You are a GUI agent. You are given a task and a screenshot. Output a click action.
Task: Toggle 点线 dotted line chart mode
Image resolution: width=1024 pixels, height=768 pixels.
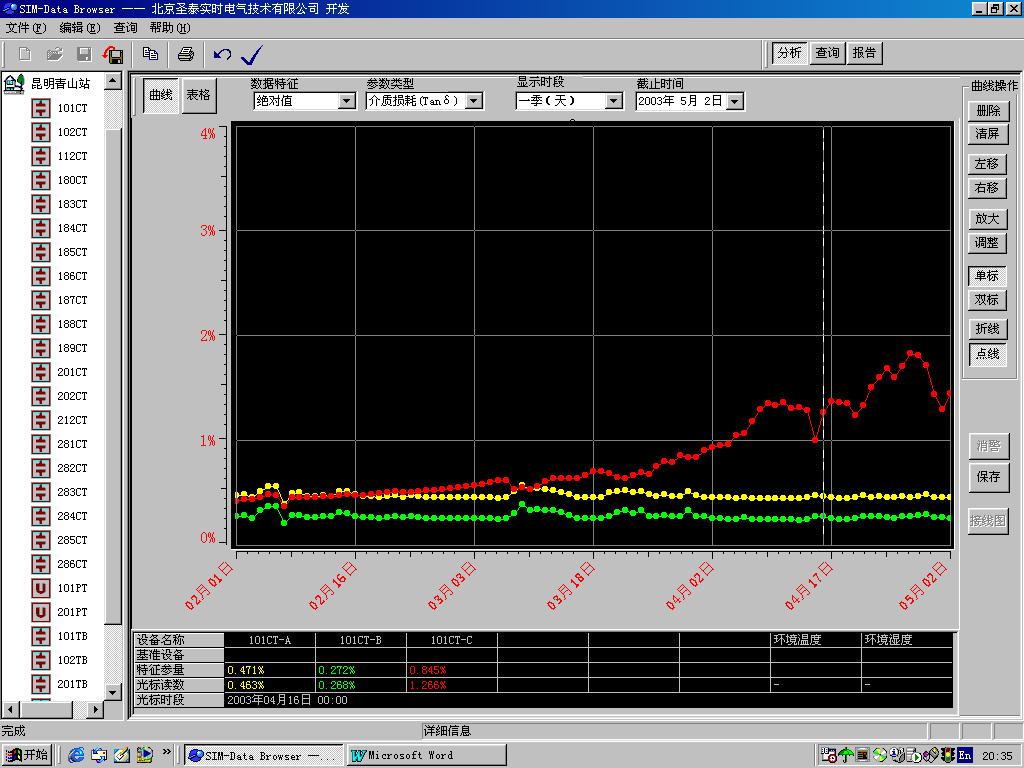tap(987, 353)
